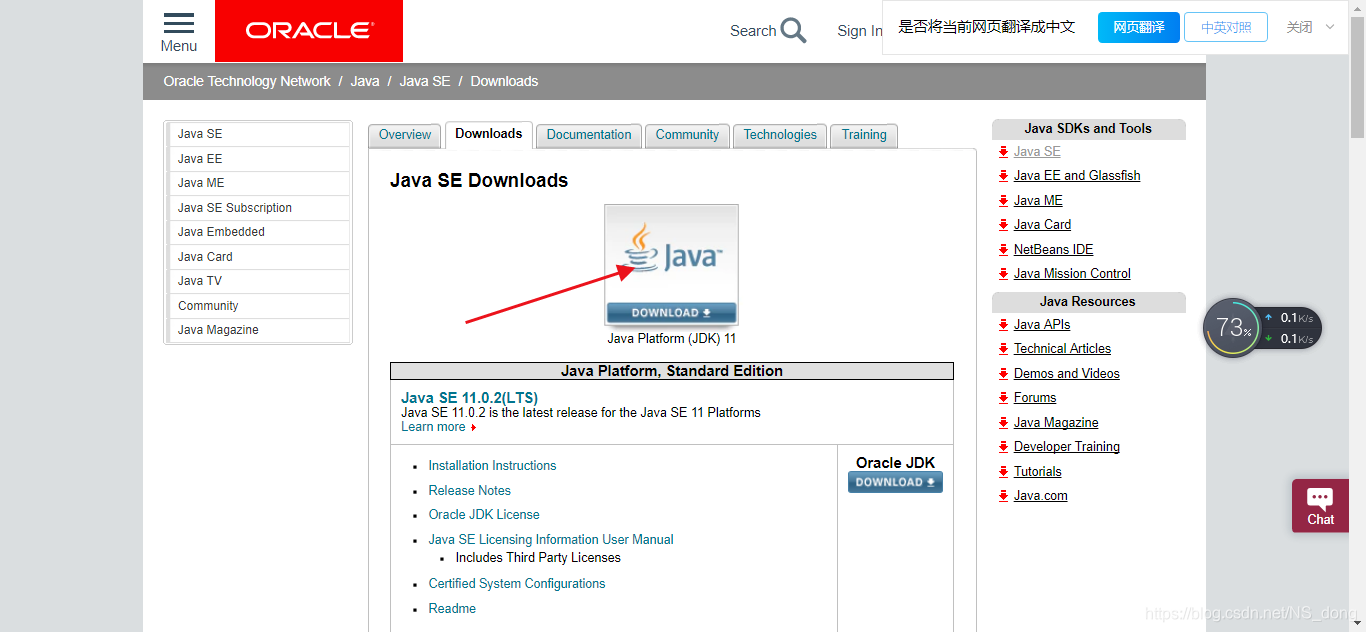This screenshot has height=632, width=1366.
Task: Switch to the Technologies tab
Action: 780,135
